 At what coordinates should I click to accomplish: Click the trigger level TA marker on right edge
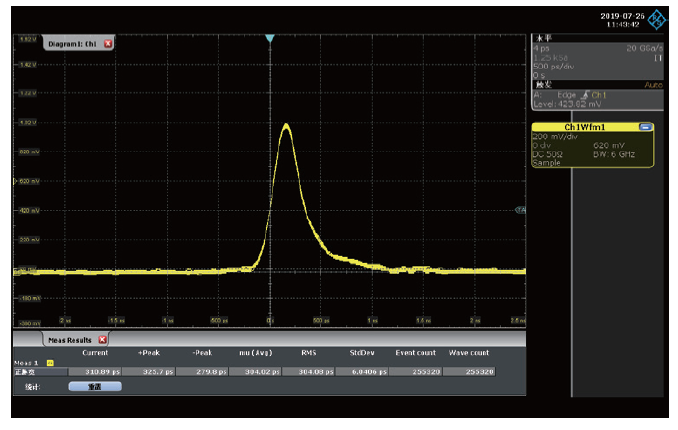520,210
